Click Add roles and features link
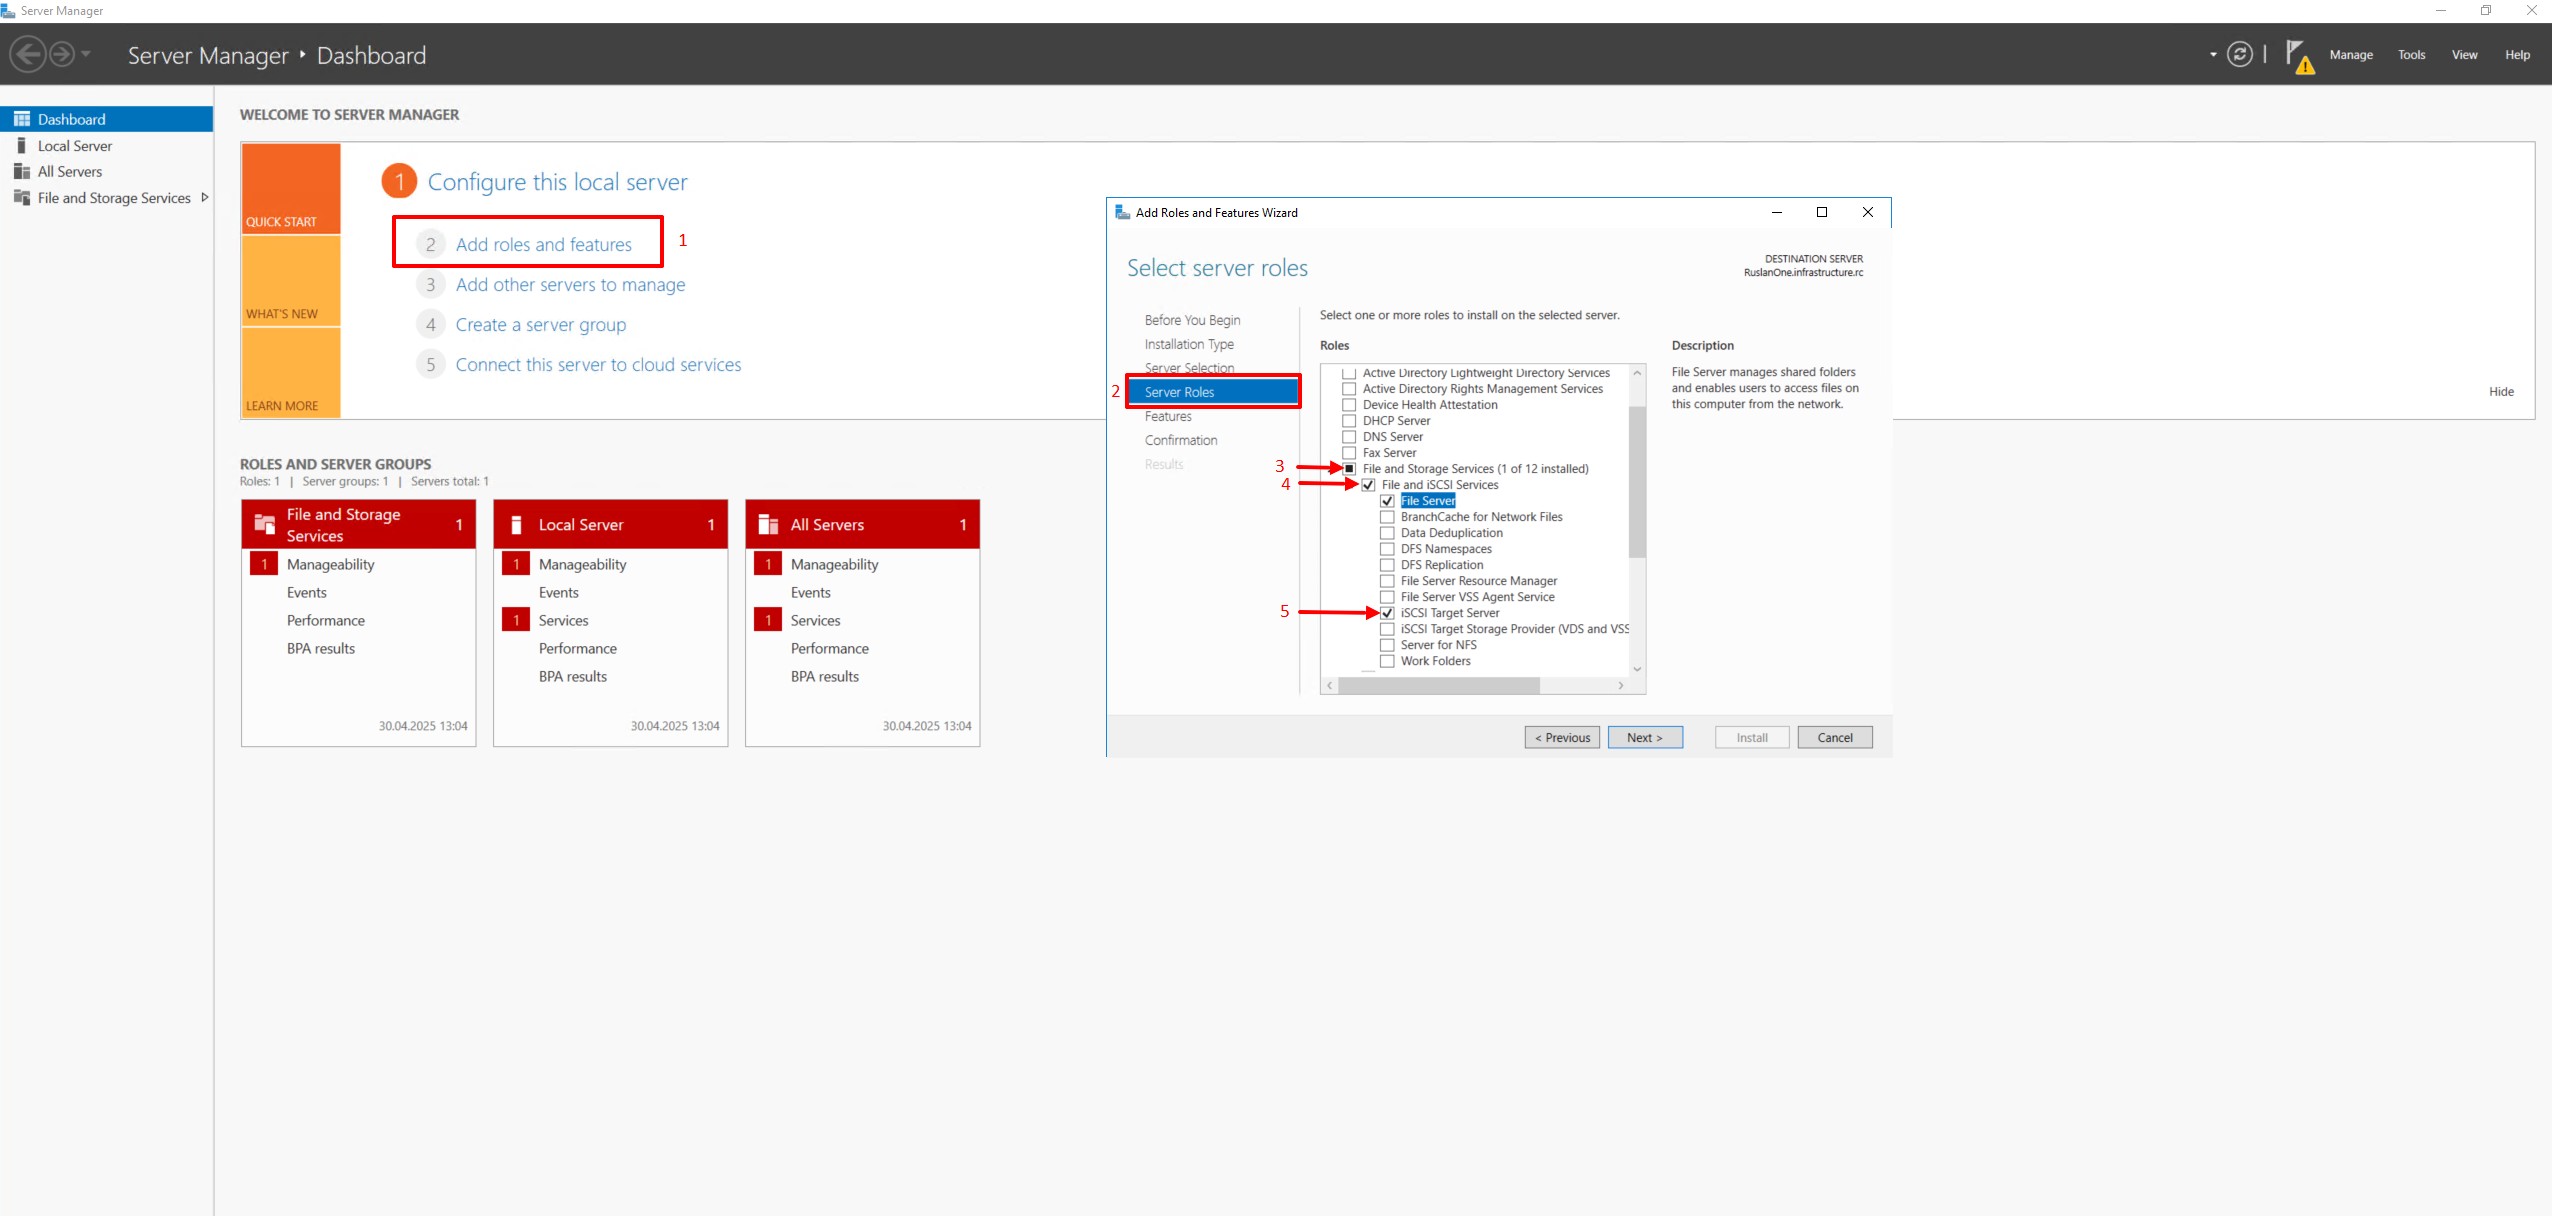This screenshot has height=1216, width=2552. (x=543, y=245)
